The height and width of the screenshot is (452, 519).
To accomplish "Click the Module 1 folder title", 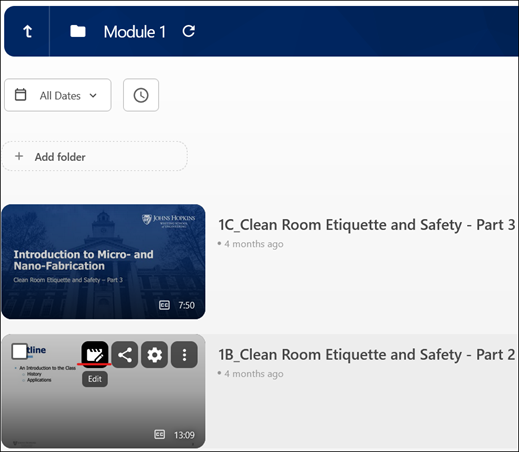I will pyautogui.click(x=135, y=32).
